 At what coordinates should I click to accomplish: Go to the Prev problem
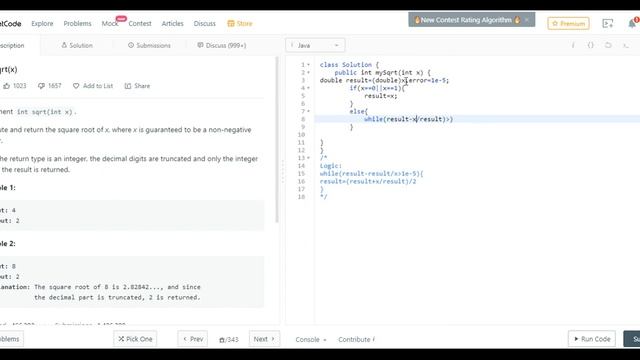[193, 339]
